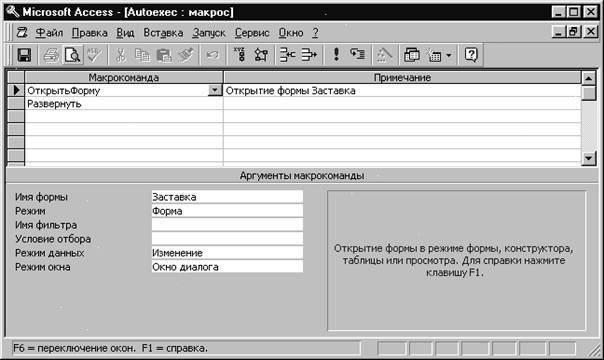The height and width of the screenshot is (360, 604).
Task: Select the row selector for ОткрытьФорму
Action: pyautogui.click(x=16, y=90)
